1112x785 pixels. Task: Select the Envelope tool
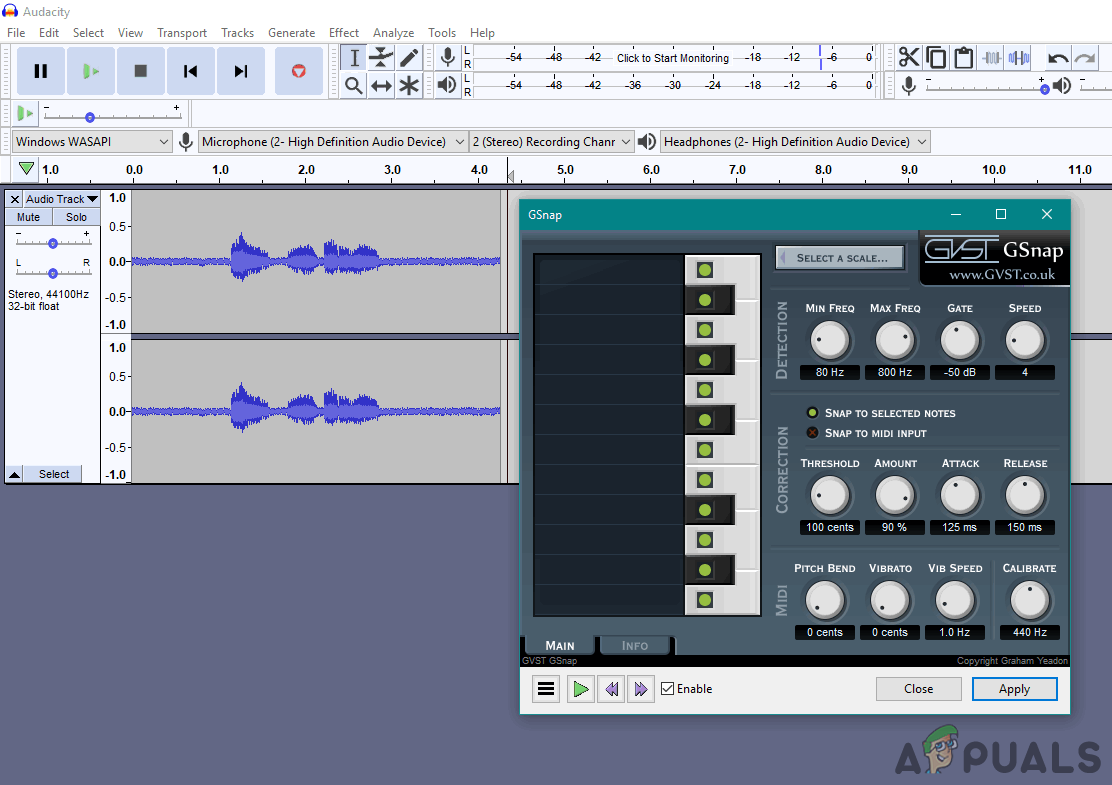[x=381, y=58]
